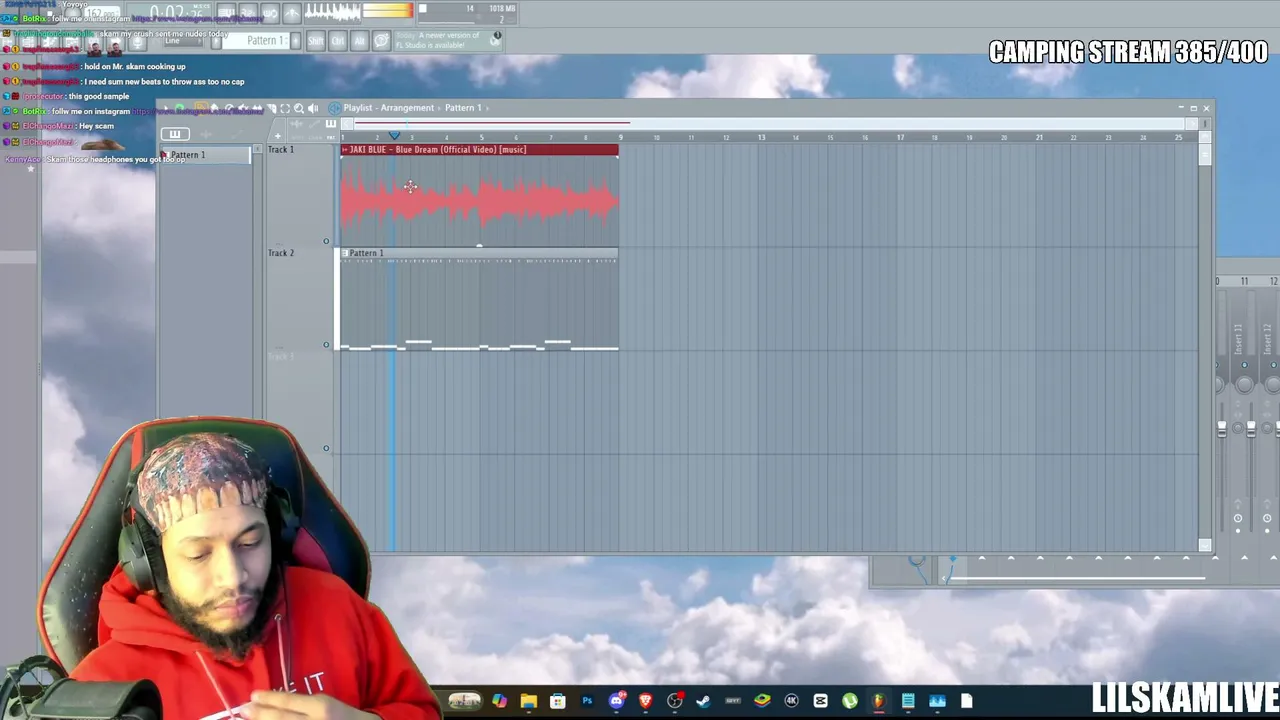Click the latency clock icon on Insert 11
The width and height of the screenshot is (1280, 720).
click(x=1238, y=518)
